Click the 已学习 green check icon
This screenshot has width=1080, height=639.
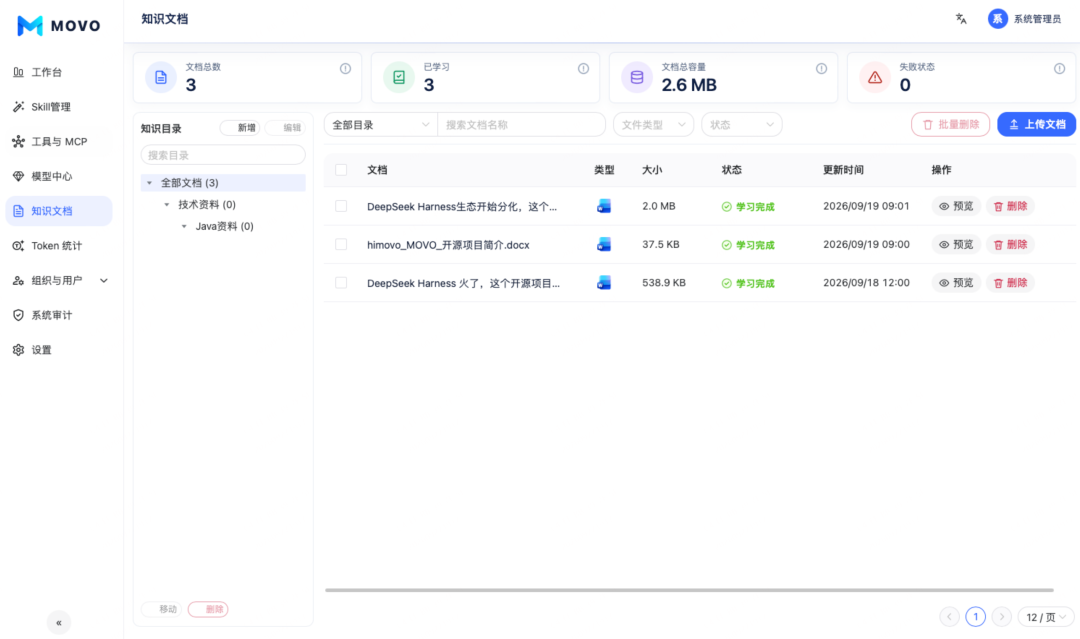[399, 77]
